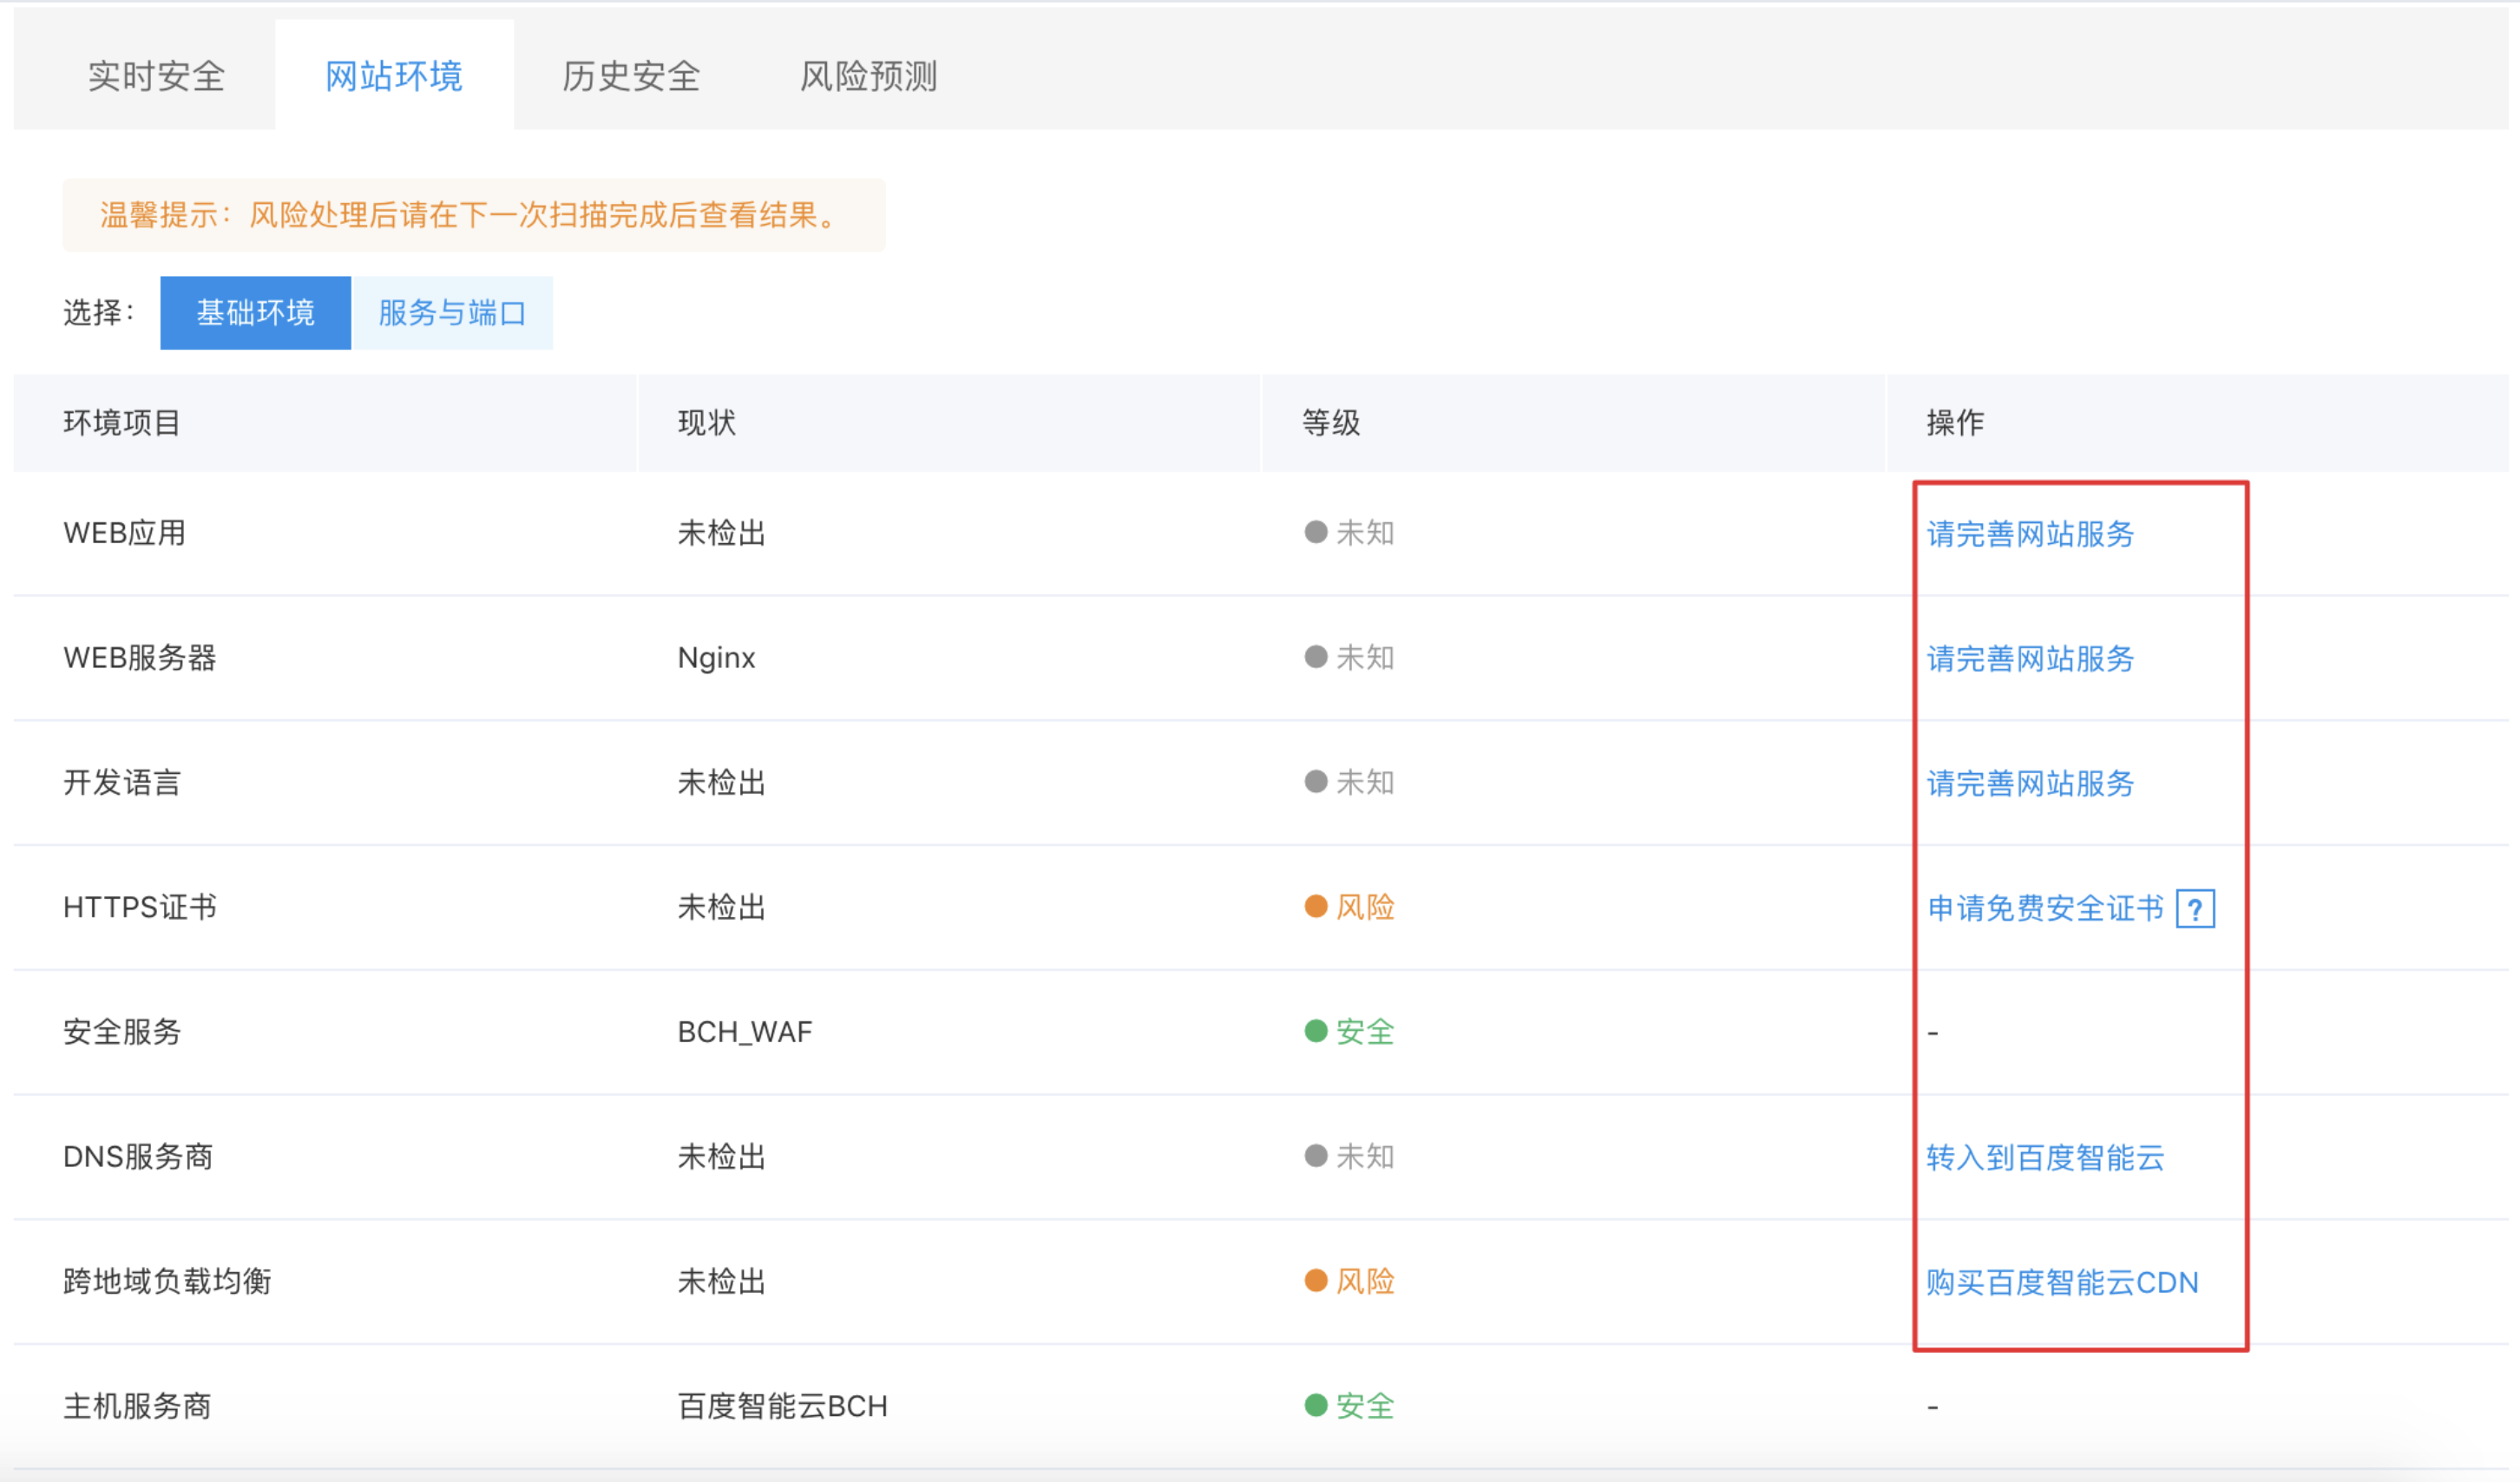Click the 主机服务商 row label
This screenshot has height=1482, width=2520.
click(137, 1406)
